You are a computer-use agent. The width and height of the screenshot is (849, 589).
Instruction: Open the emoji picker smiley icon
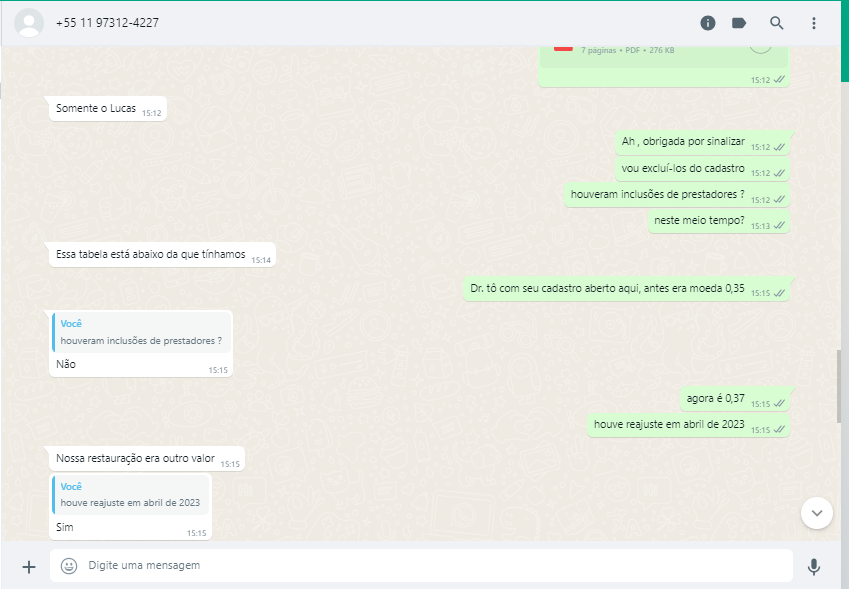click(69, 566)
